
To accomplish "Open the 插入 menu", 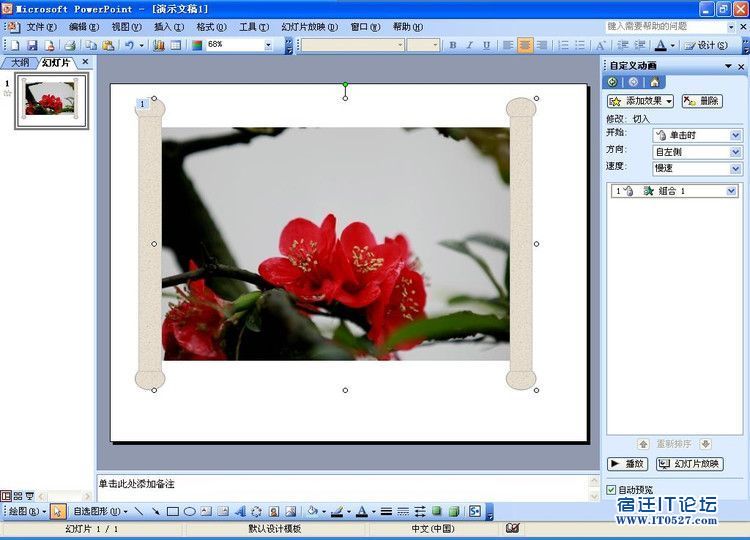I will click(x=169, y=27).
